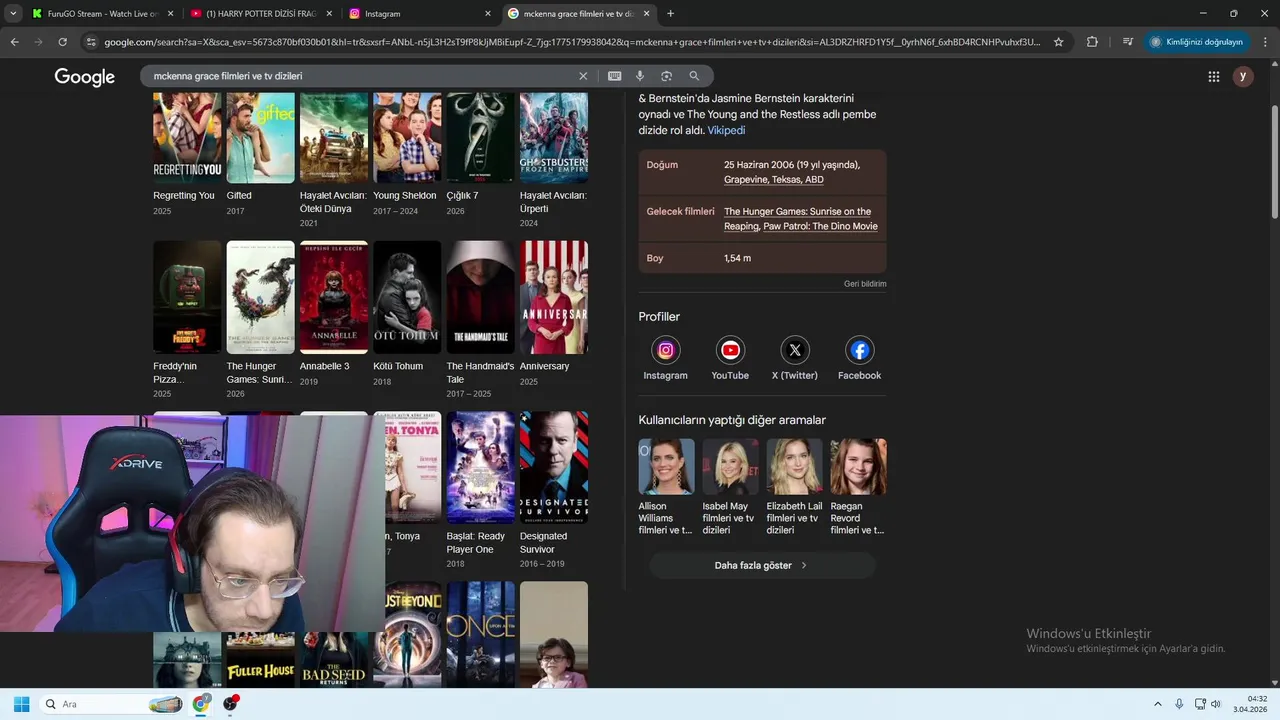Go back to the previous page
Screen dimensions: 1280x720
click(x=14, y=42)
